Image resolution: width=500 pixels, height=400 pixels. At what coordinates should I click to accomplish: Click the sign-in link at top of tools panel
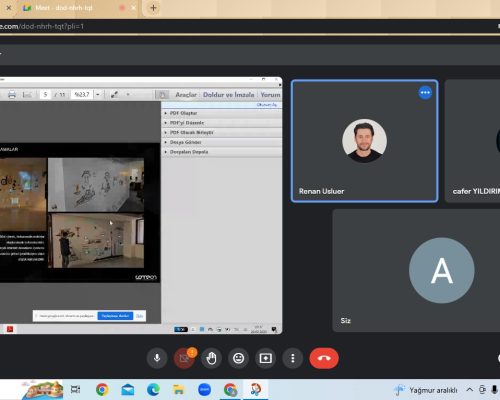pyautogui.click(x=266, y=105)
